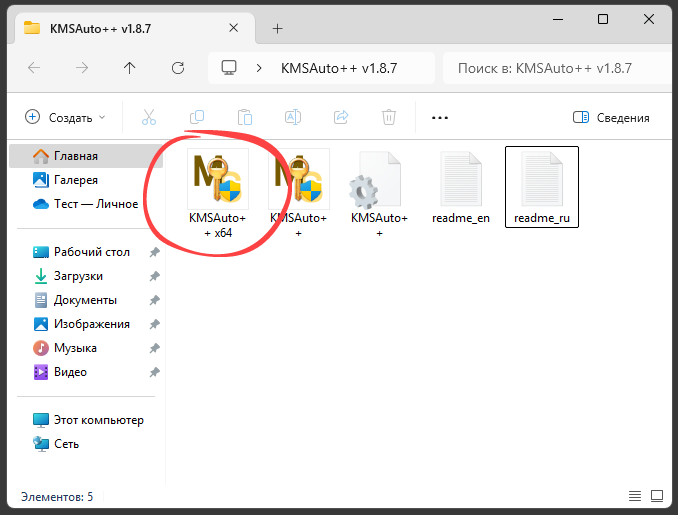Refresh the current folder view
Image resolution: width=678 pixels, height=515 pixels.
178,68
